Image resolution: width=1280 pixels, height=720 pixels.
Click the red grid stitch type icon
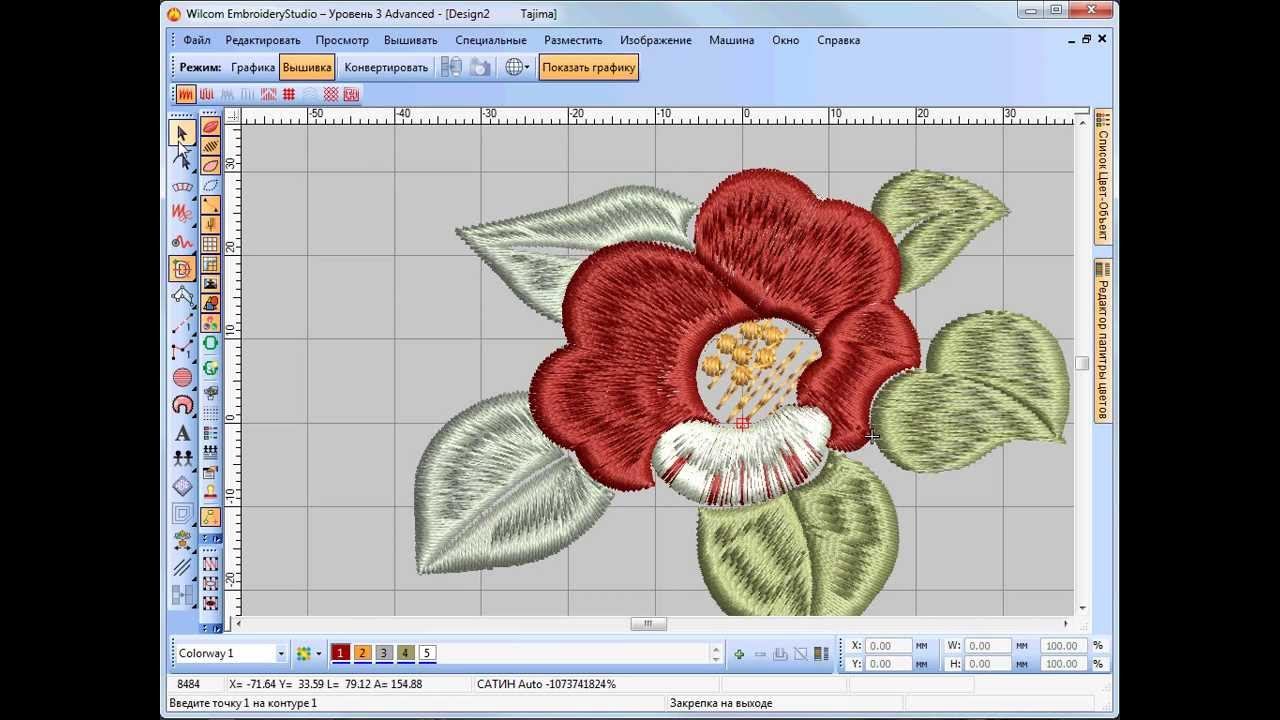[x=289, y=94]
